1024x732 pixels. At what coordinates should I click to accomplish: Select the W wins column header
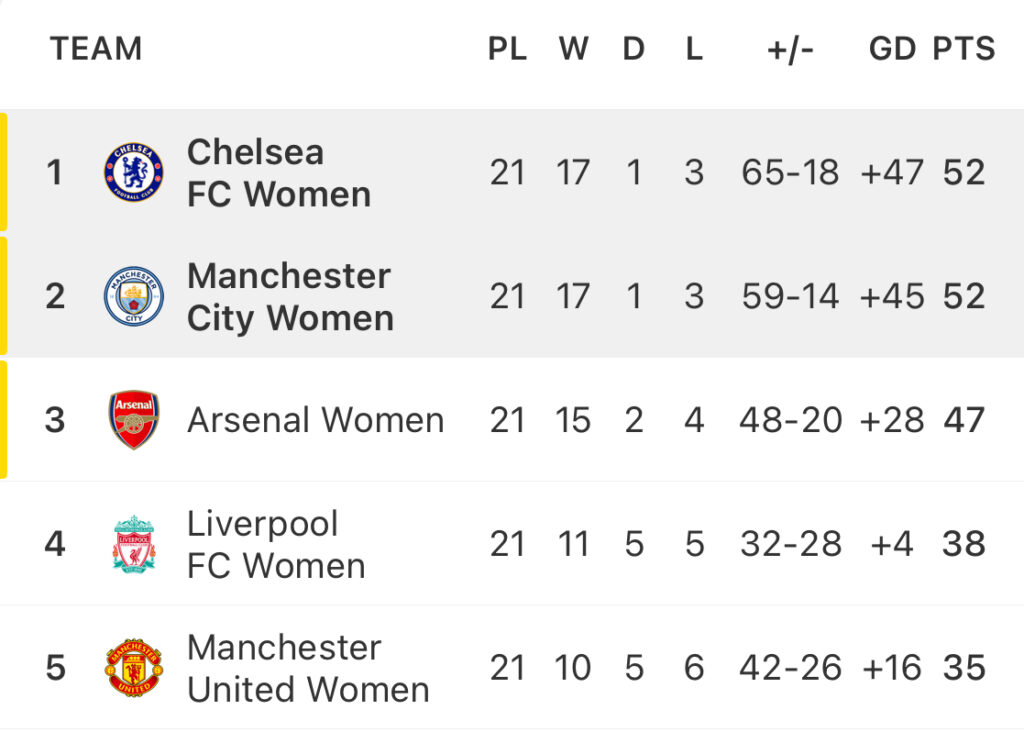(x=573, y=49)
